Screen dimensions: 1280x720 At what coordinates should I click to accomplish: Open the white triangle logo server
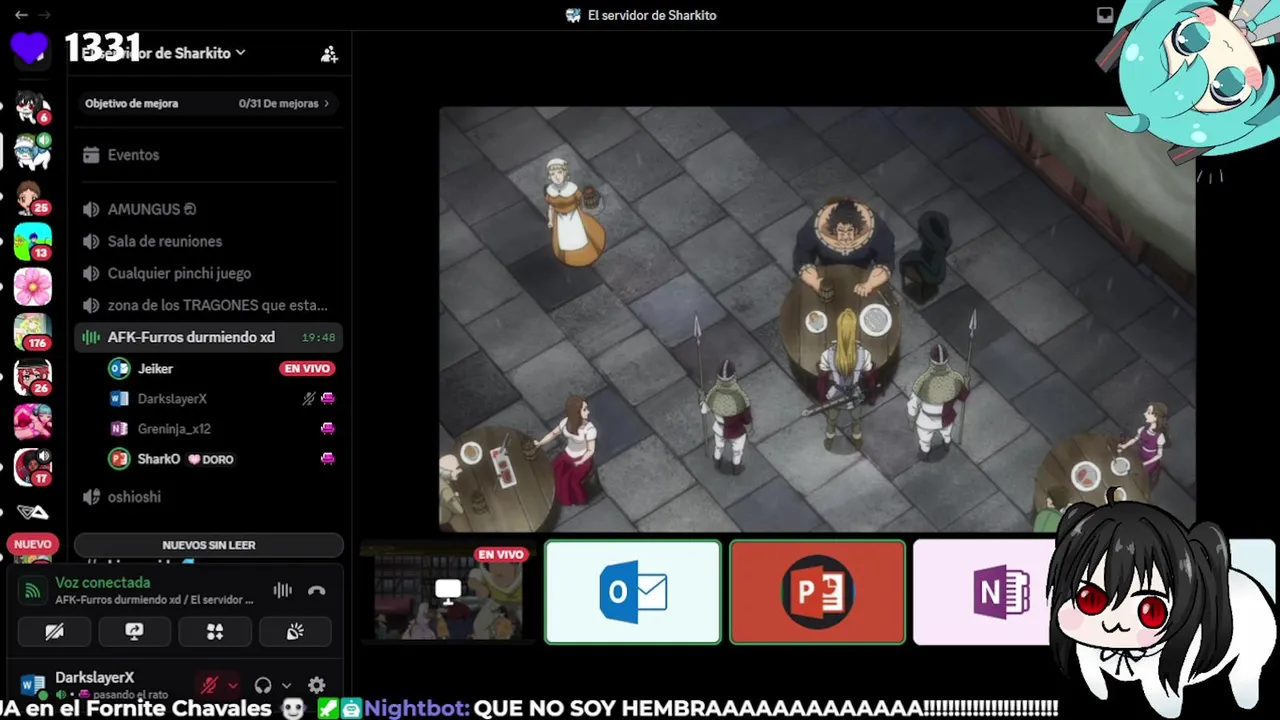tap(33, 512)
